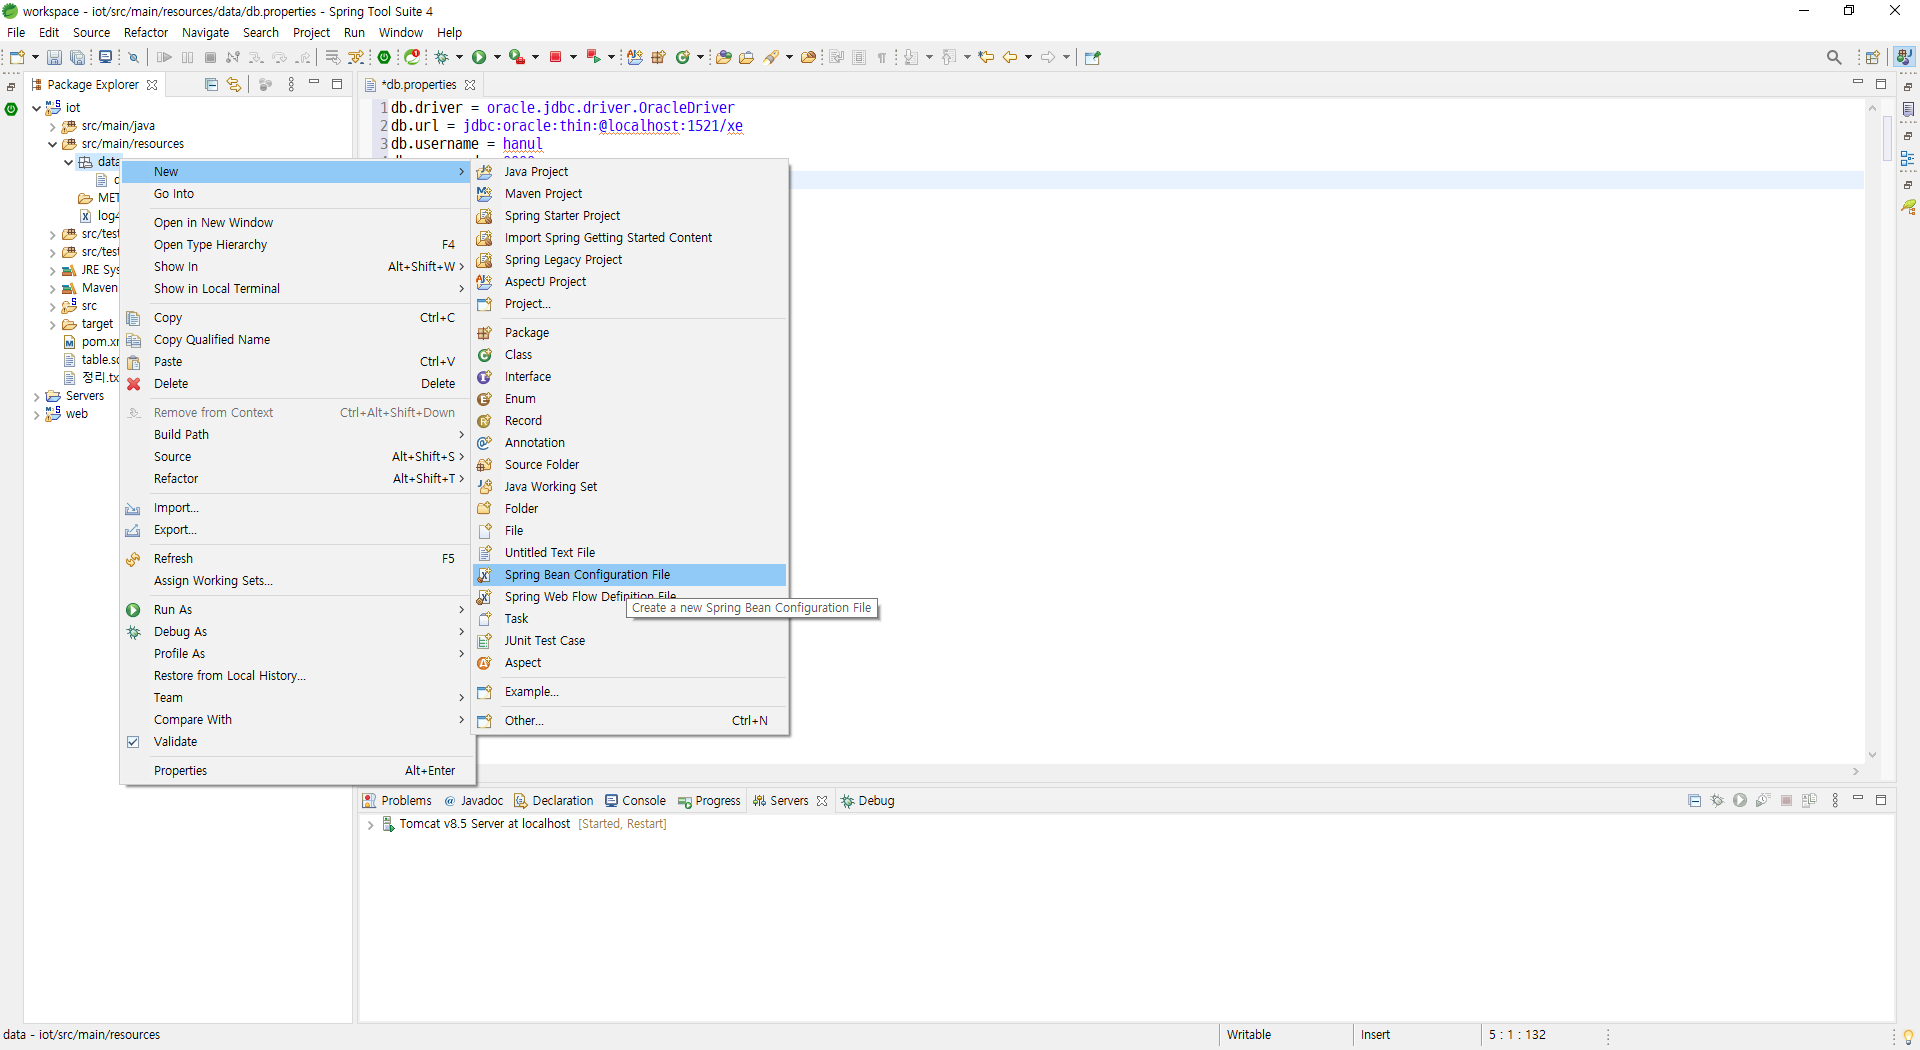Click Refresh in the context menu
Viewport: 1920px width, 1050px height.
(x=297, y=559)
